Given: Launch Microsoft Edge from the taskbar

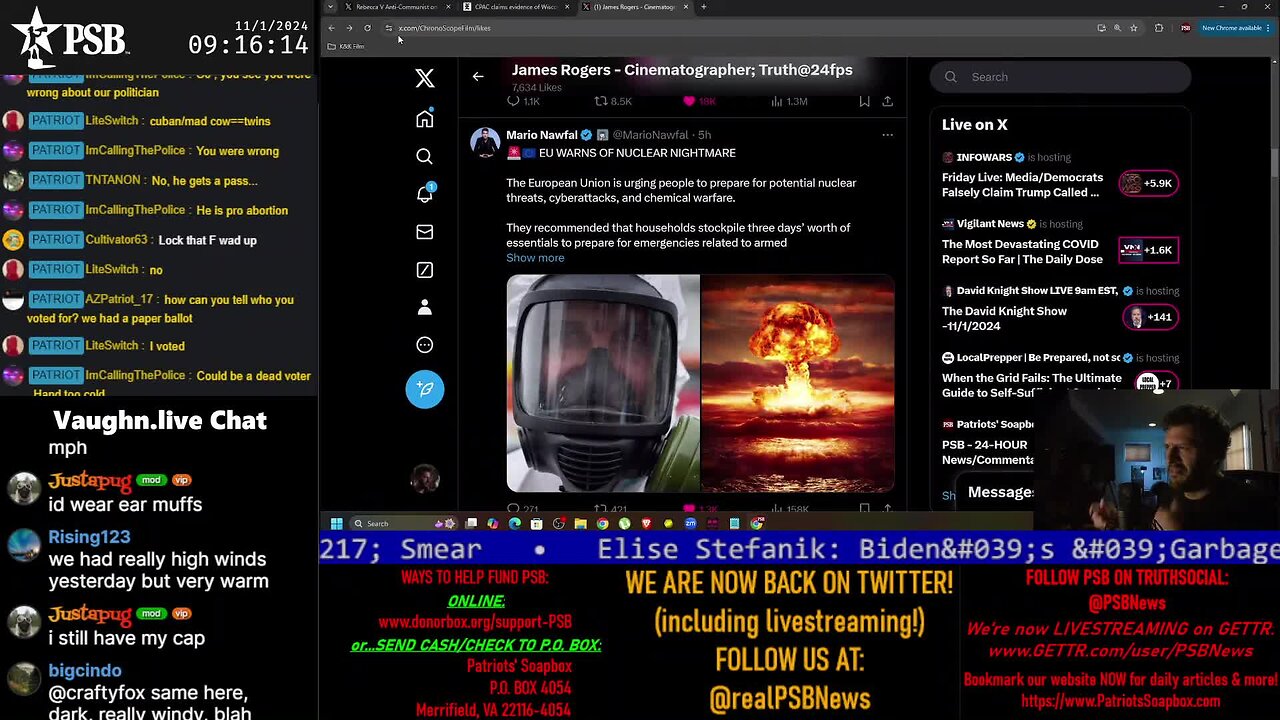Looking at the screenshot, I should tap(515, 523).
